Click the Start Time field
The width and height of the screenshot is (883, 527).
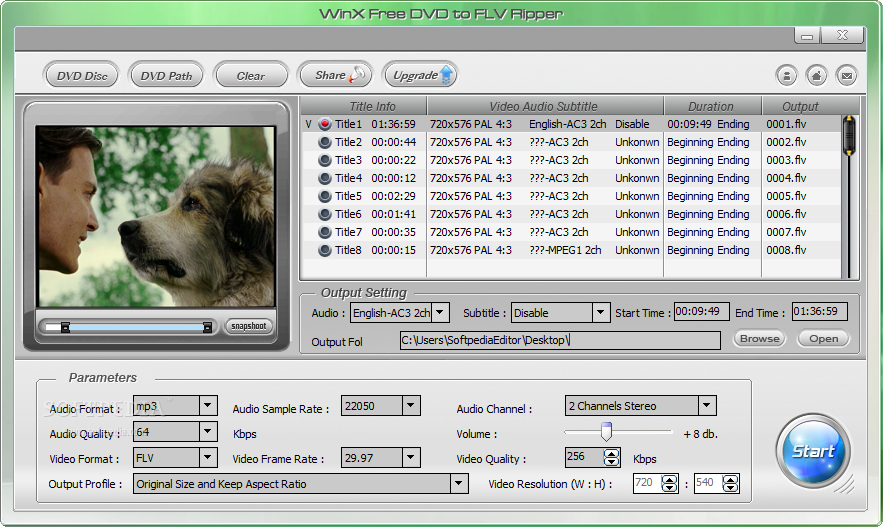pyautogui.click(x=701, y=311)
